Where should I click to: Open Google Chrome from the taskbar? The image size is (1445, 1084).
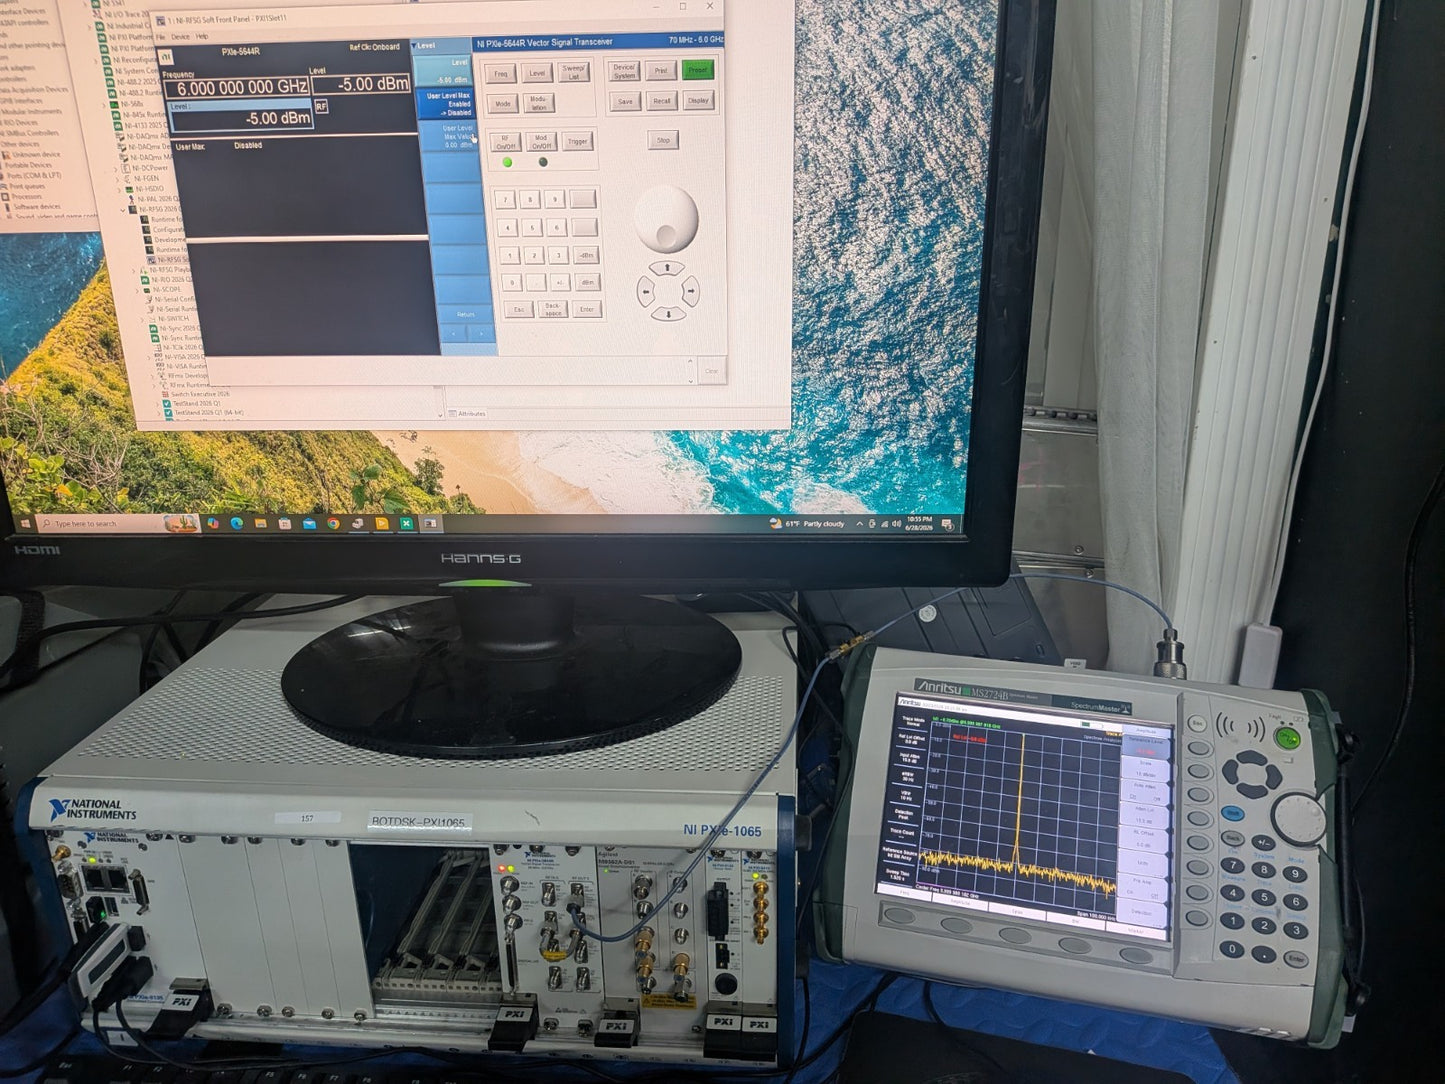[334, 522]
